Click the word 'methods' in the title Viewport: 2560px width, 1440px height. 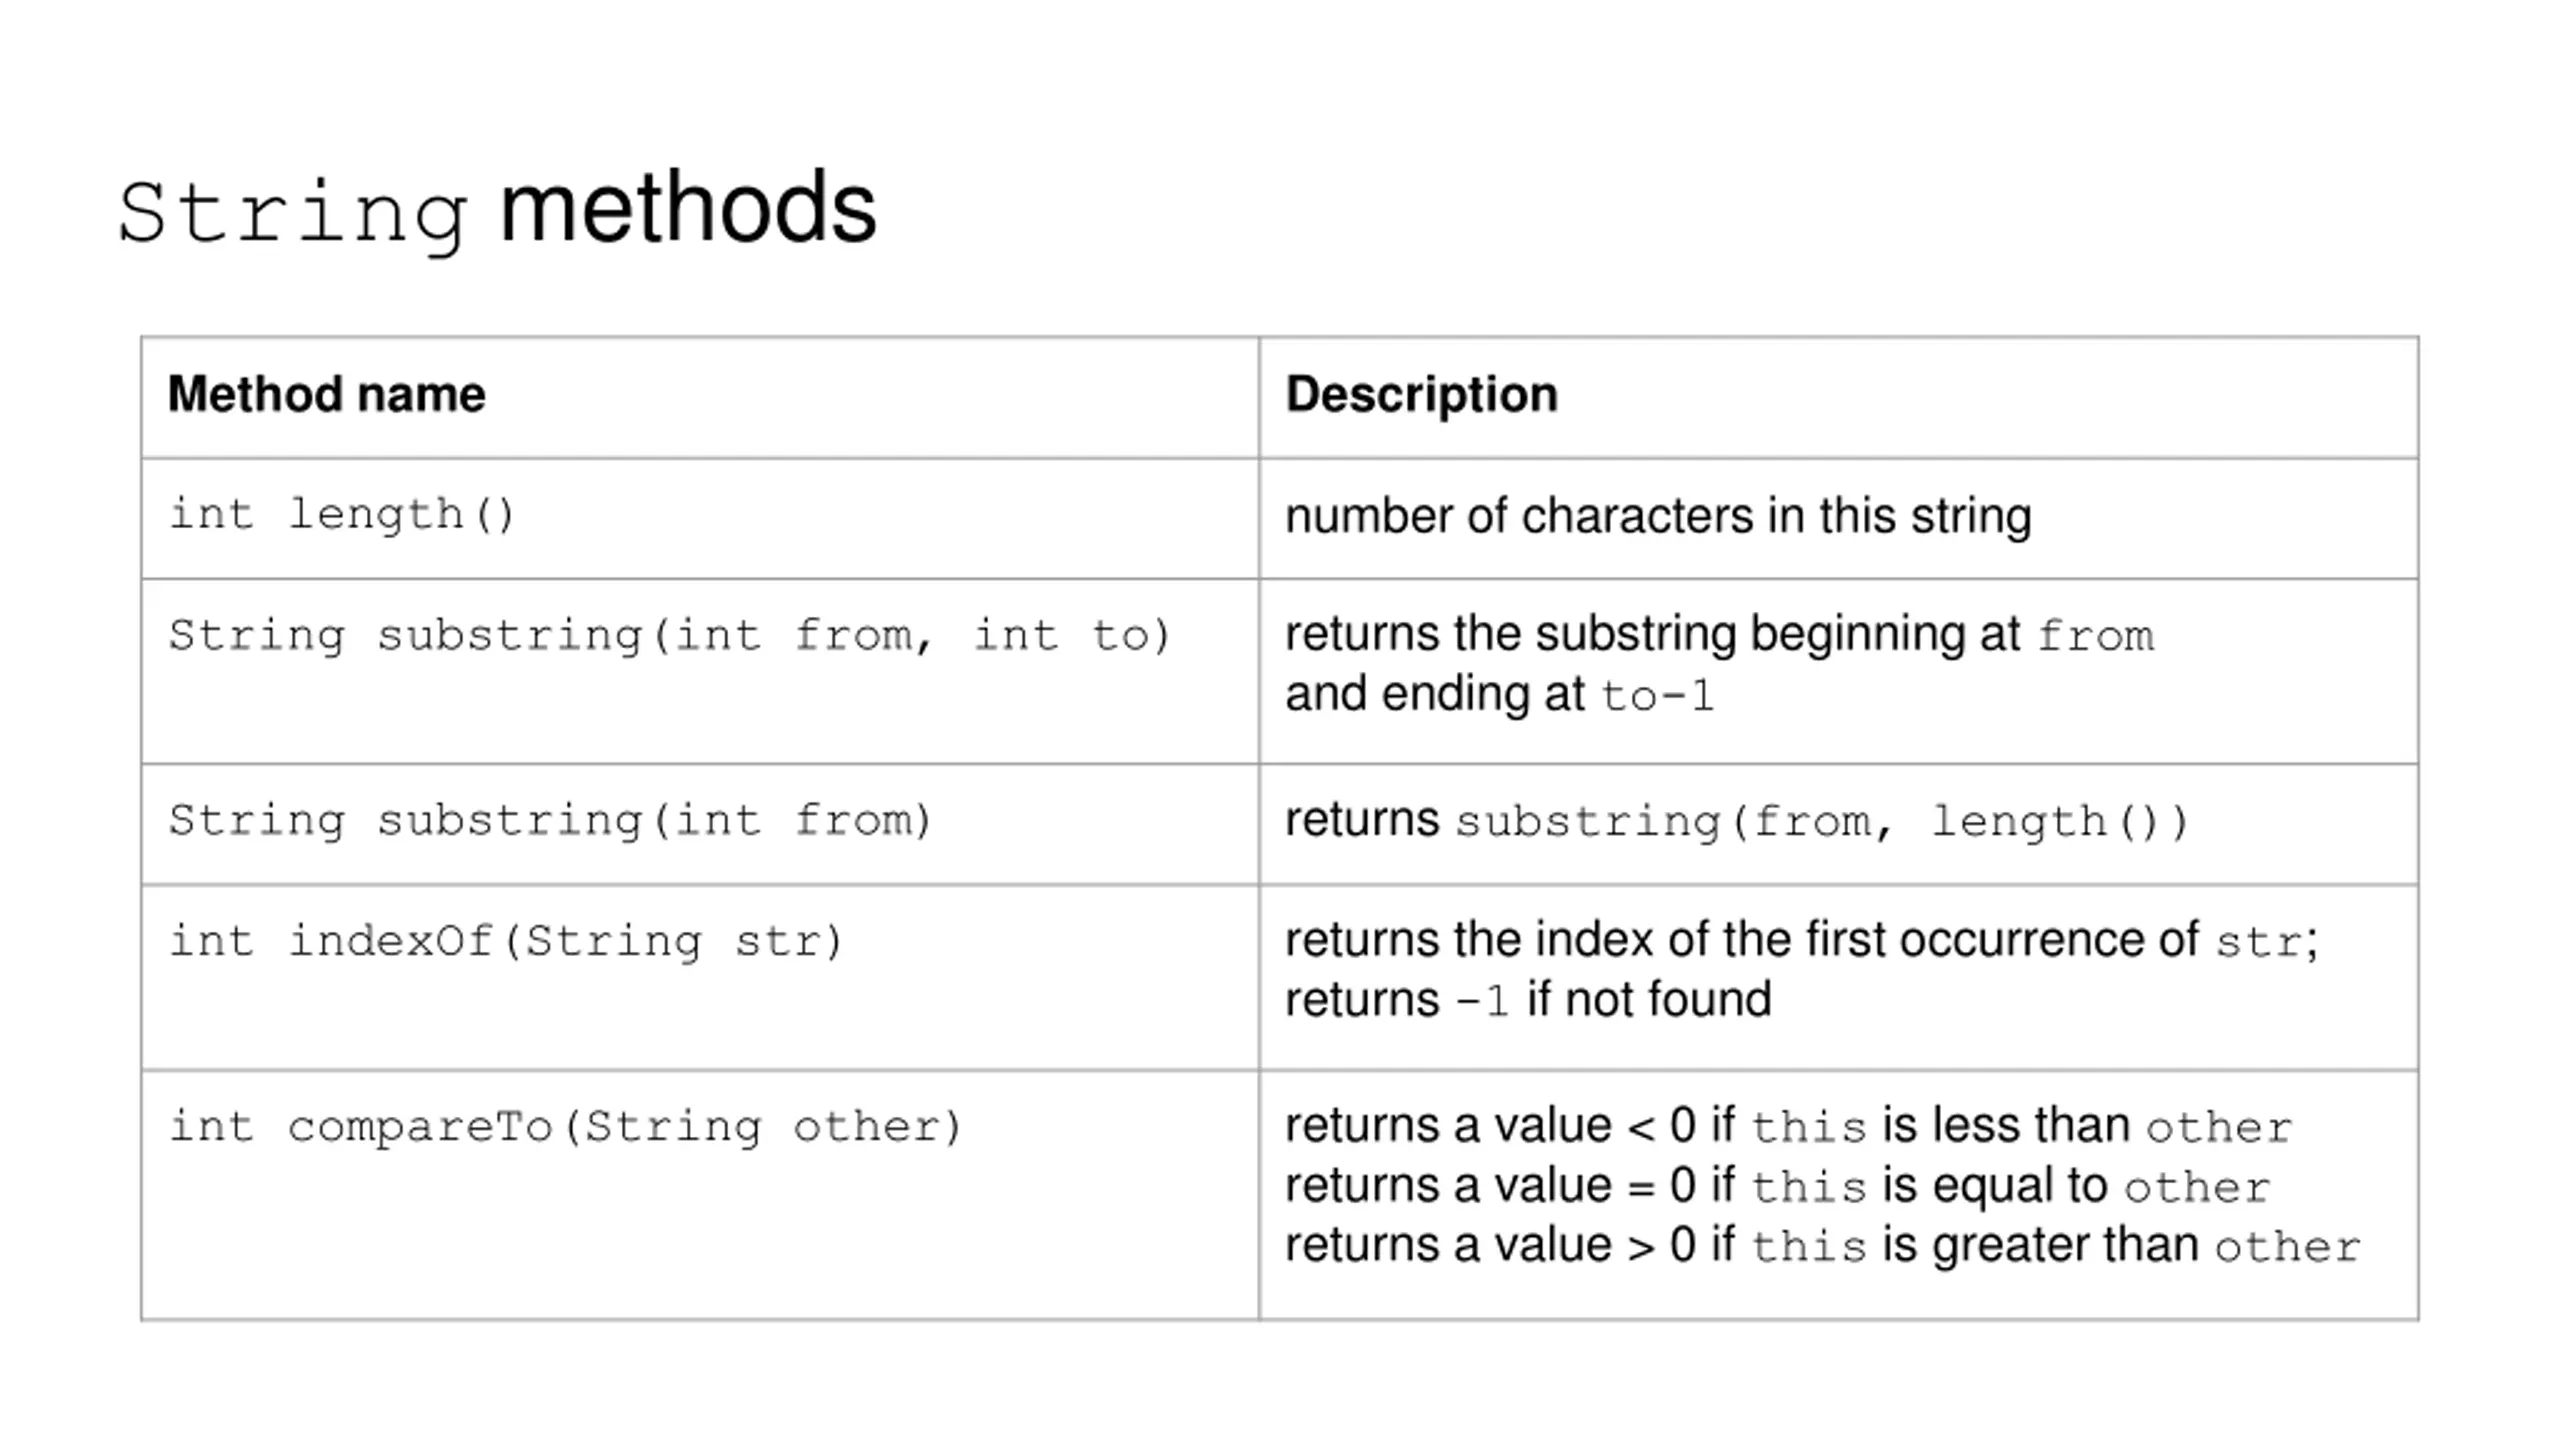(x=688, y=207)
